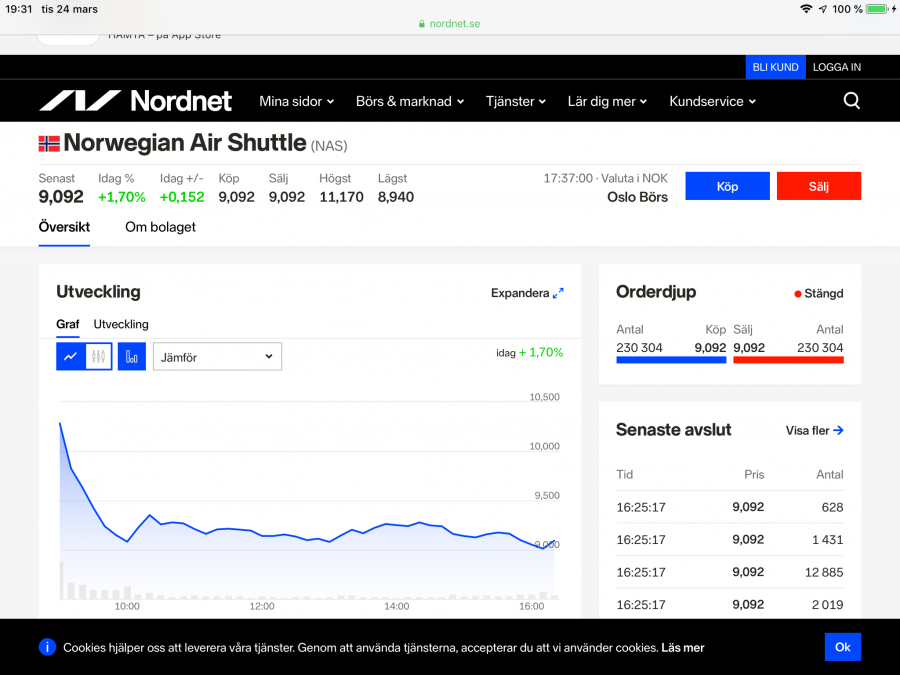Click the padlock icon in address bar
The height and width of the screenshot is (675, 900).
pos(423,24)
